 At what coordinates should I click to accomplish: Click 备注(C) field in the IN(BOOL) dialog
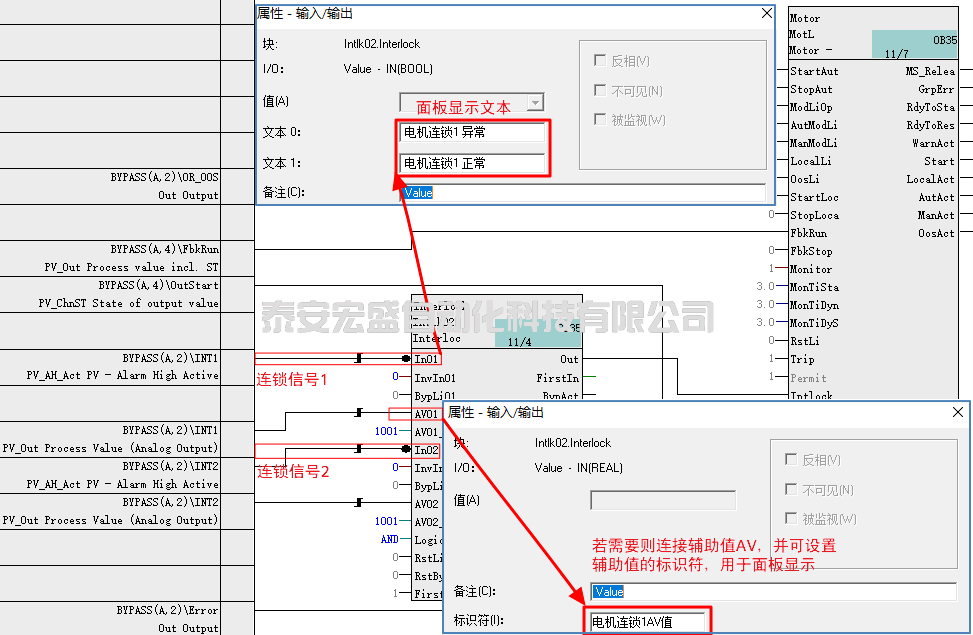(583, 193)
